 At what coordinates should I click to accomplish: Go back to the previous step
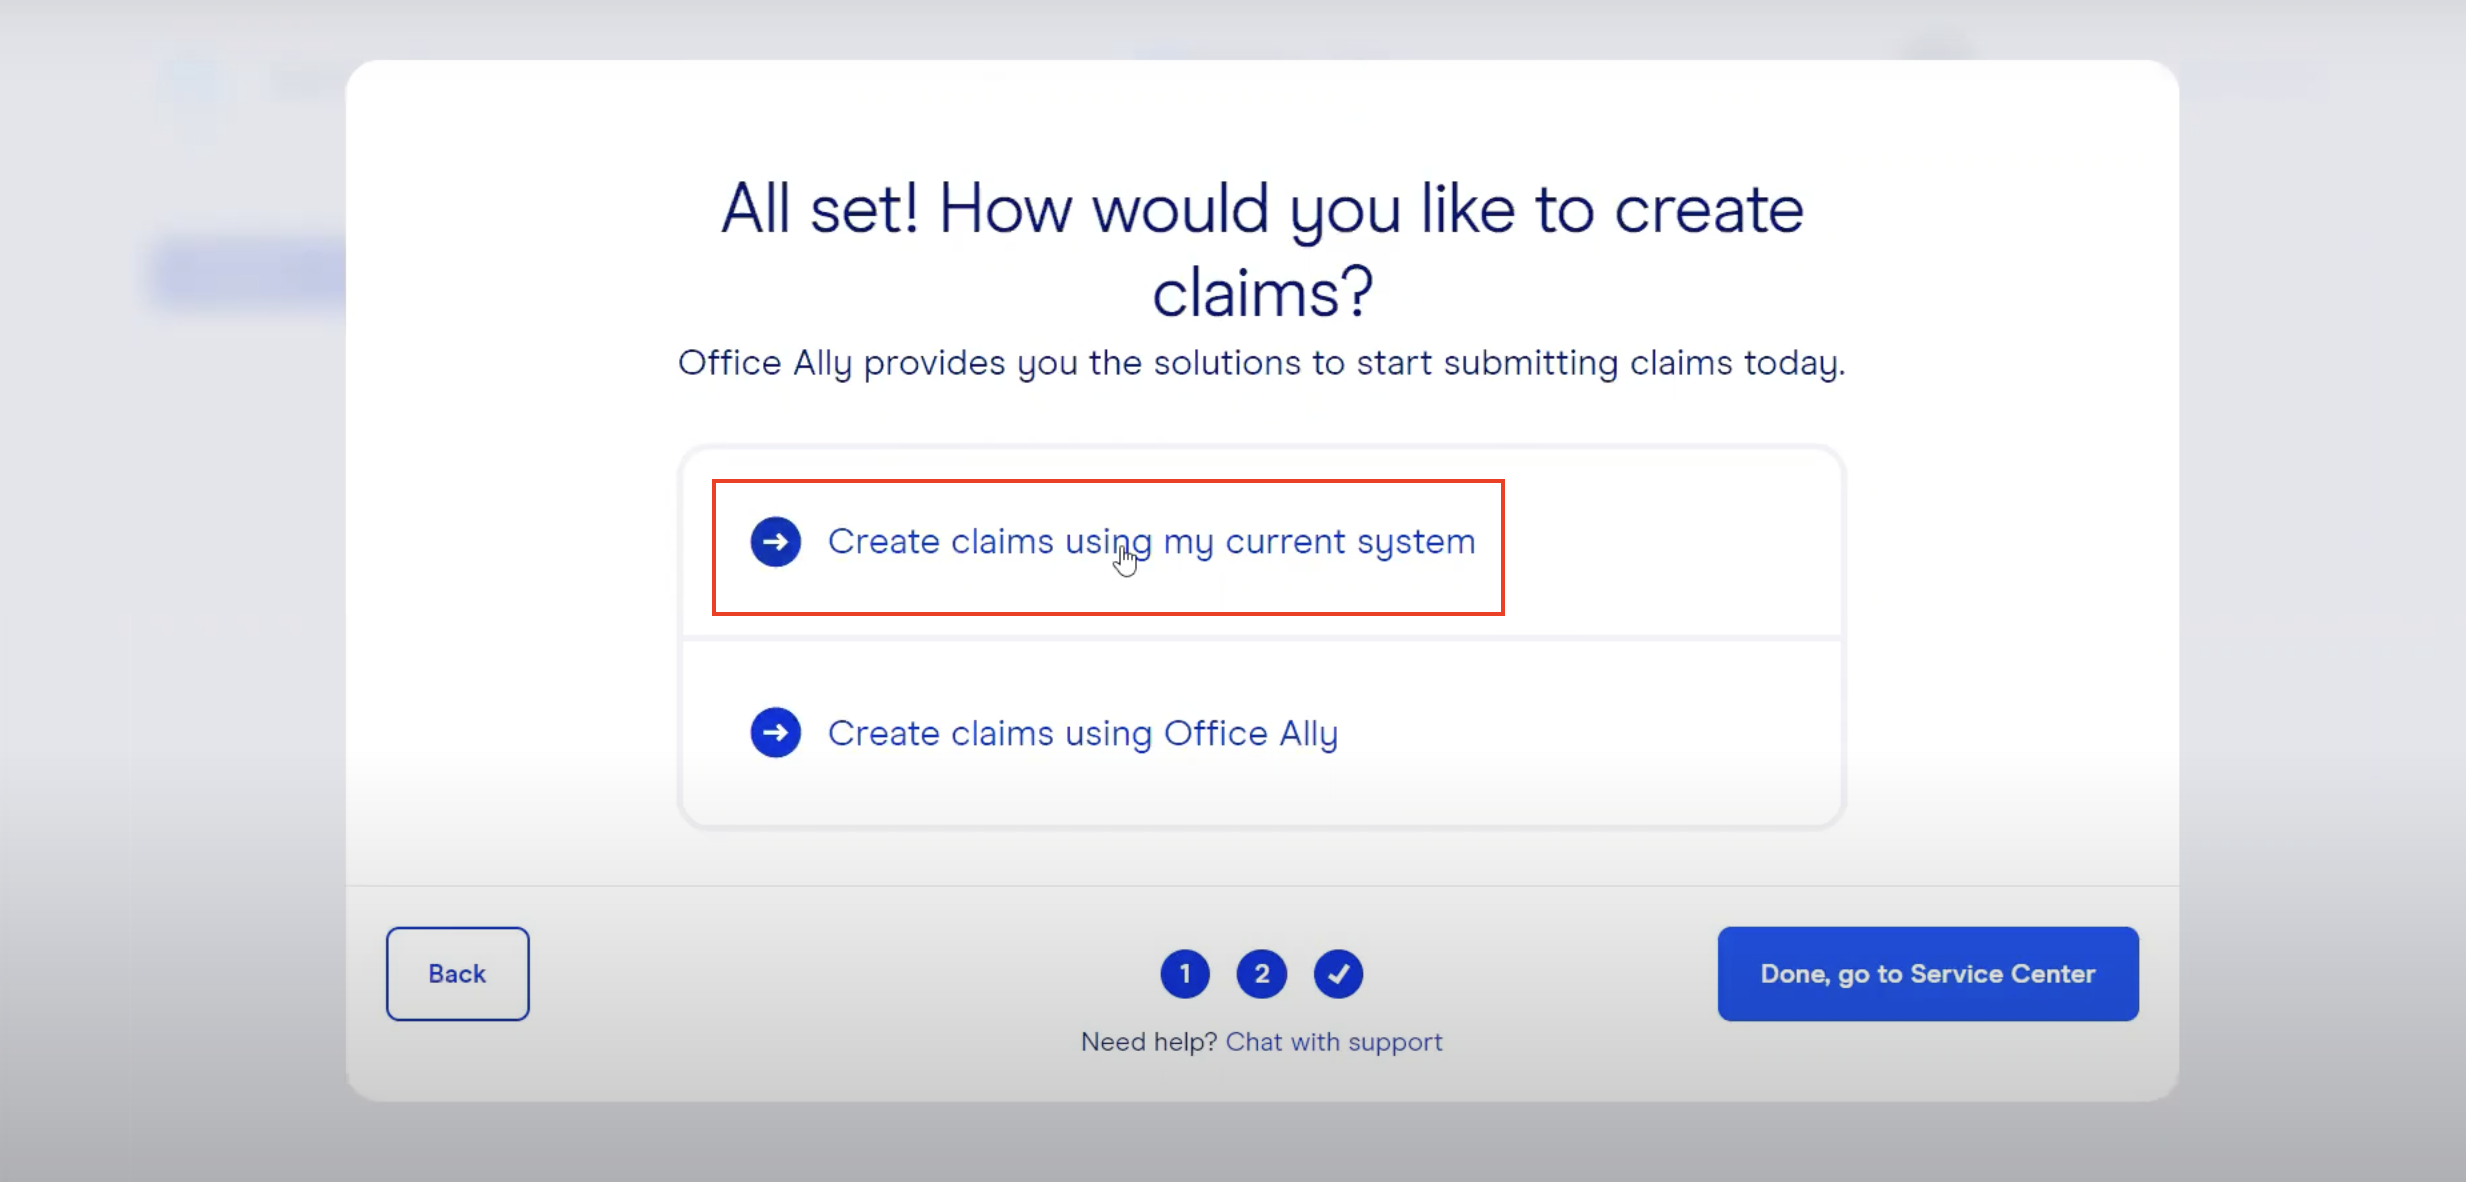point(457,973)
